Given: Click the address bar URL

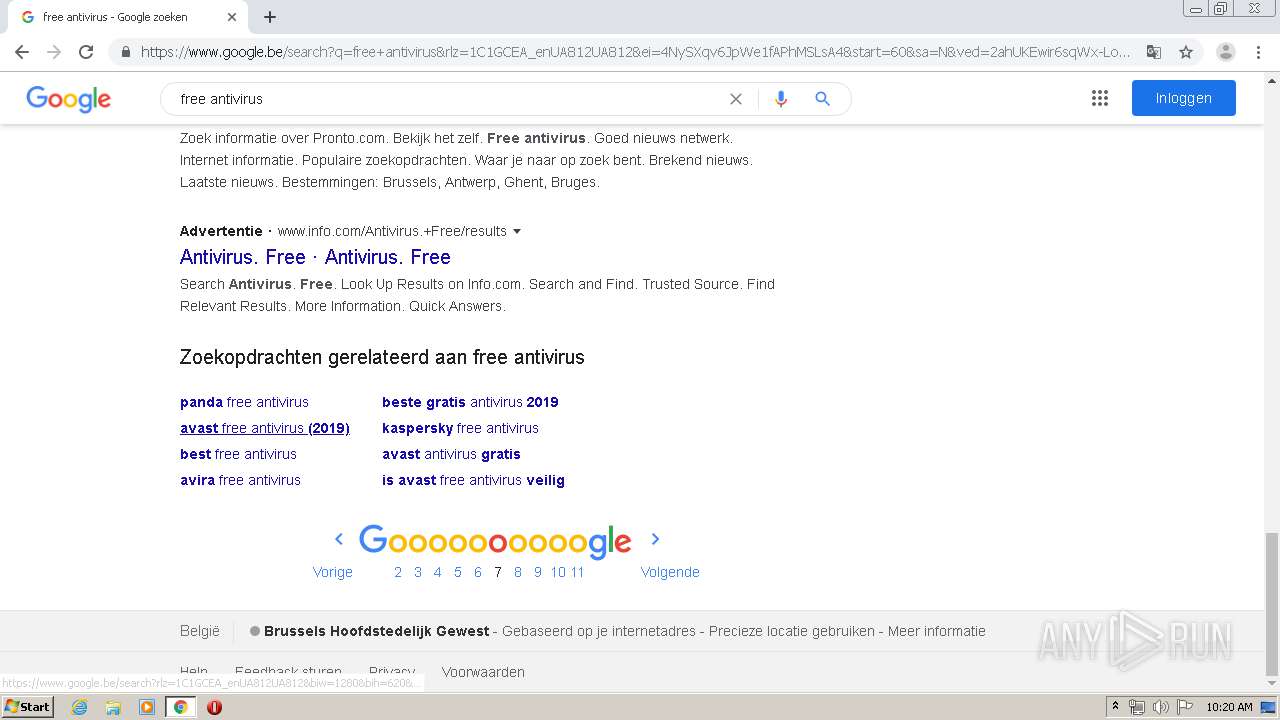Looking at the screenshot, I should (635, 52).
